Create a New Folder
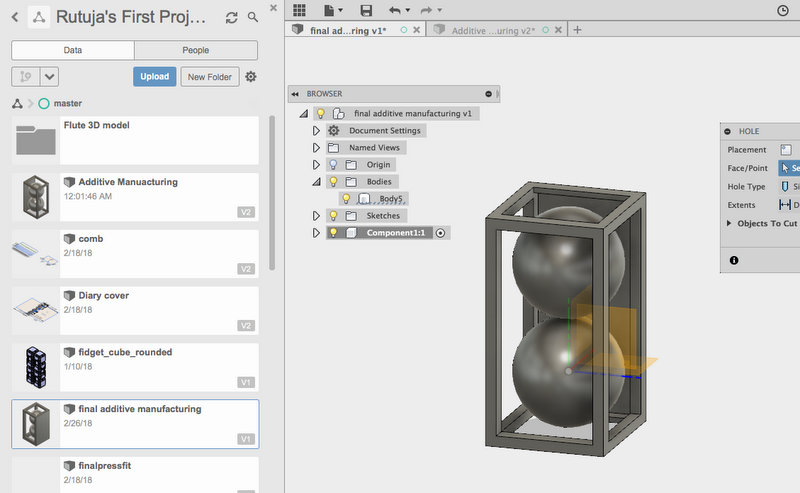 [210, 77]
